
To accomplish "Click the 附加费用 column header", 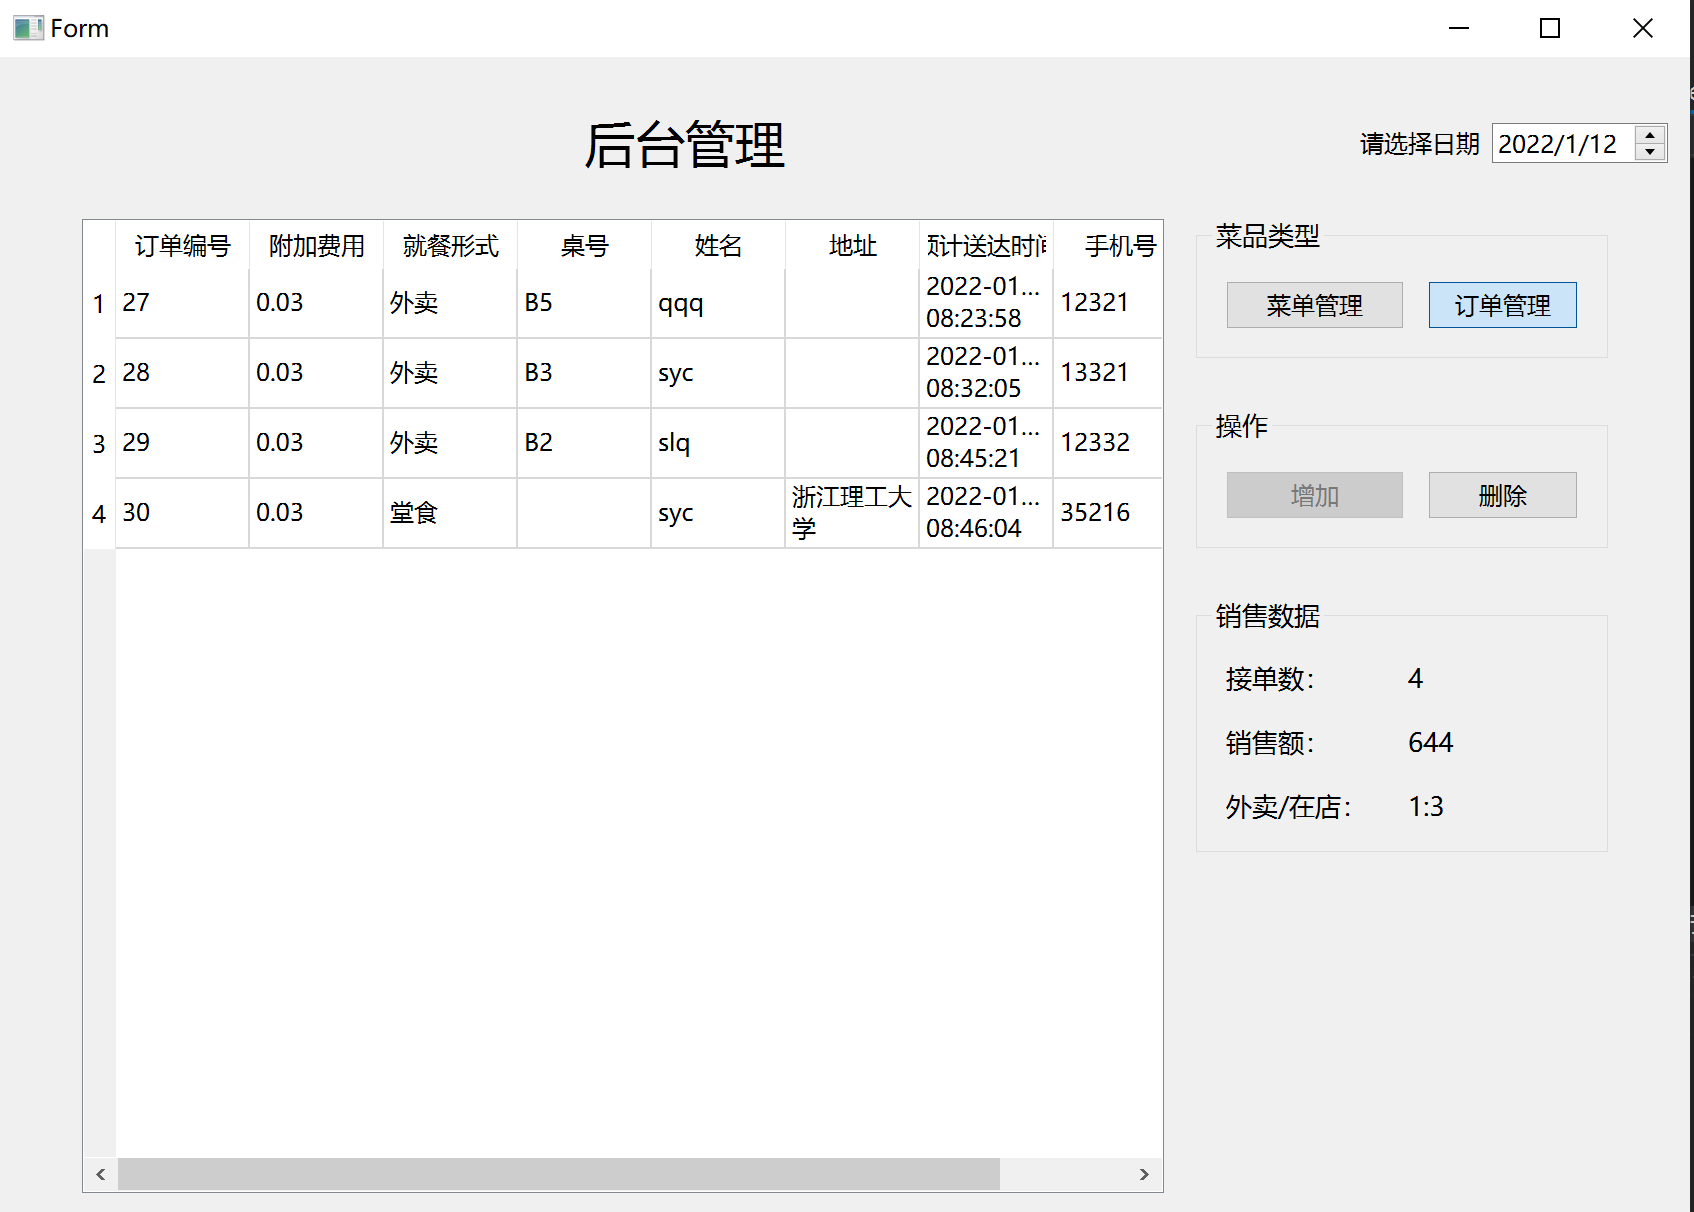I will click(316, 245).
